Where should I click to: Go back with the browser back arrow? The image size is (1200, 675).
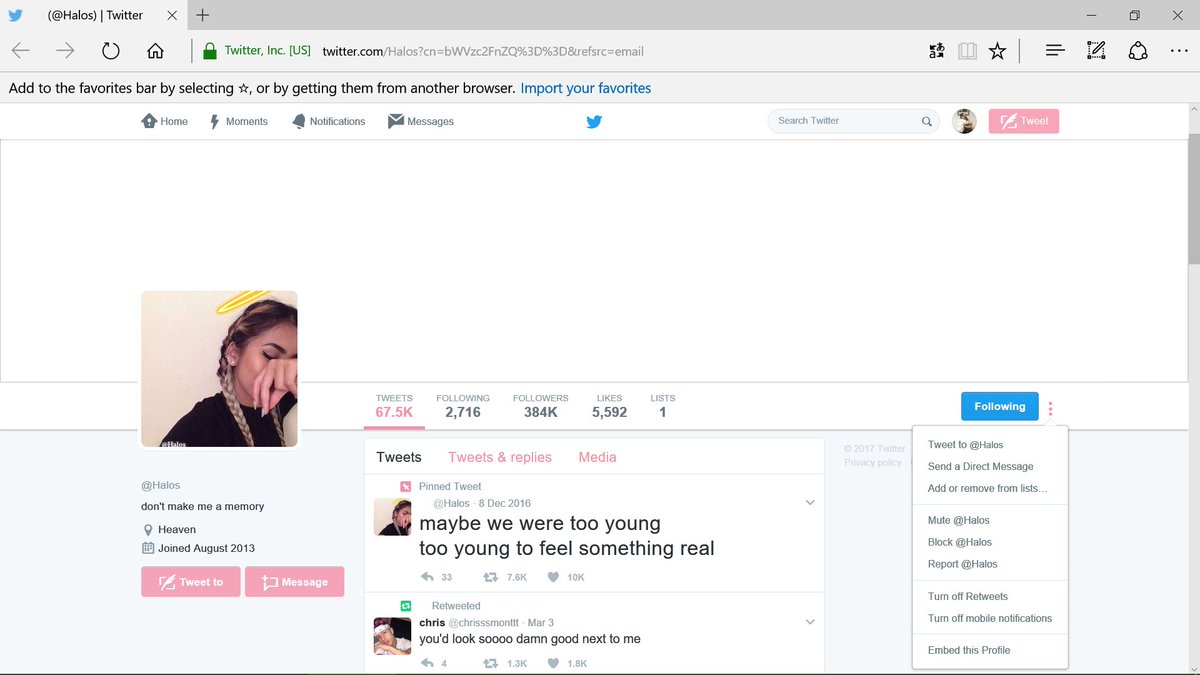21,51
